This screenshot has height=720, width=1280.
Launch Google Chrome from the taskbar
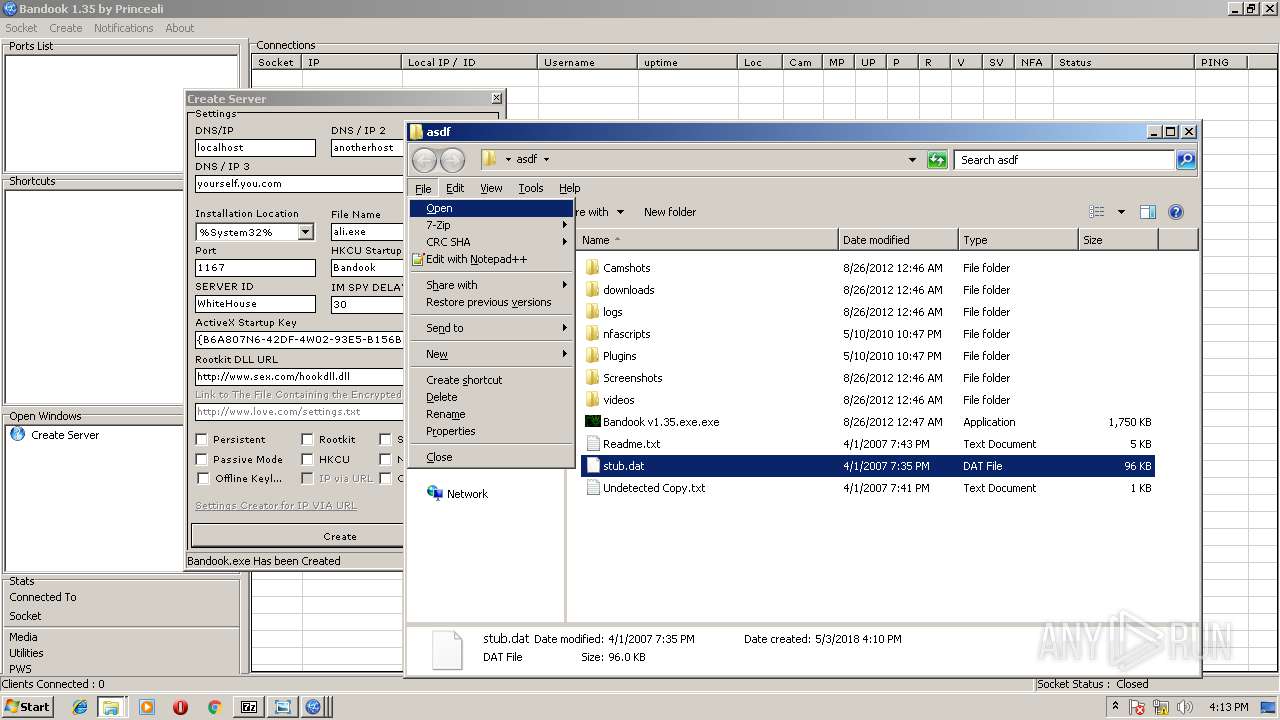(x=214, y=707)
